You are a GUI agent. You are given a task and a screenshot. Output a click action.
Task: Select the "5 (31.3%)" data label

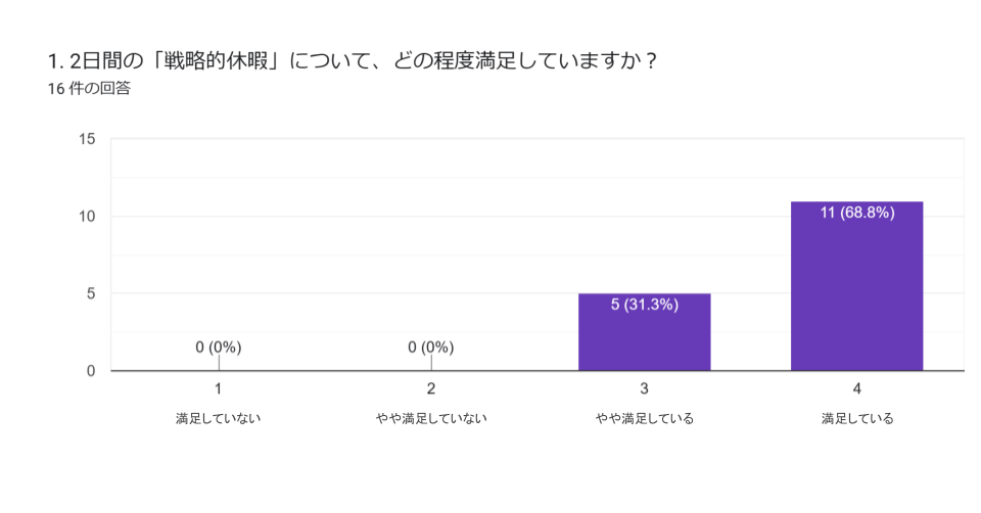[644, 304]
